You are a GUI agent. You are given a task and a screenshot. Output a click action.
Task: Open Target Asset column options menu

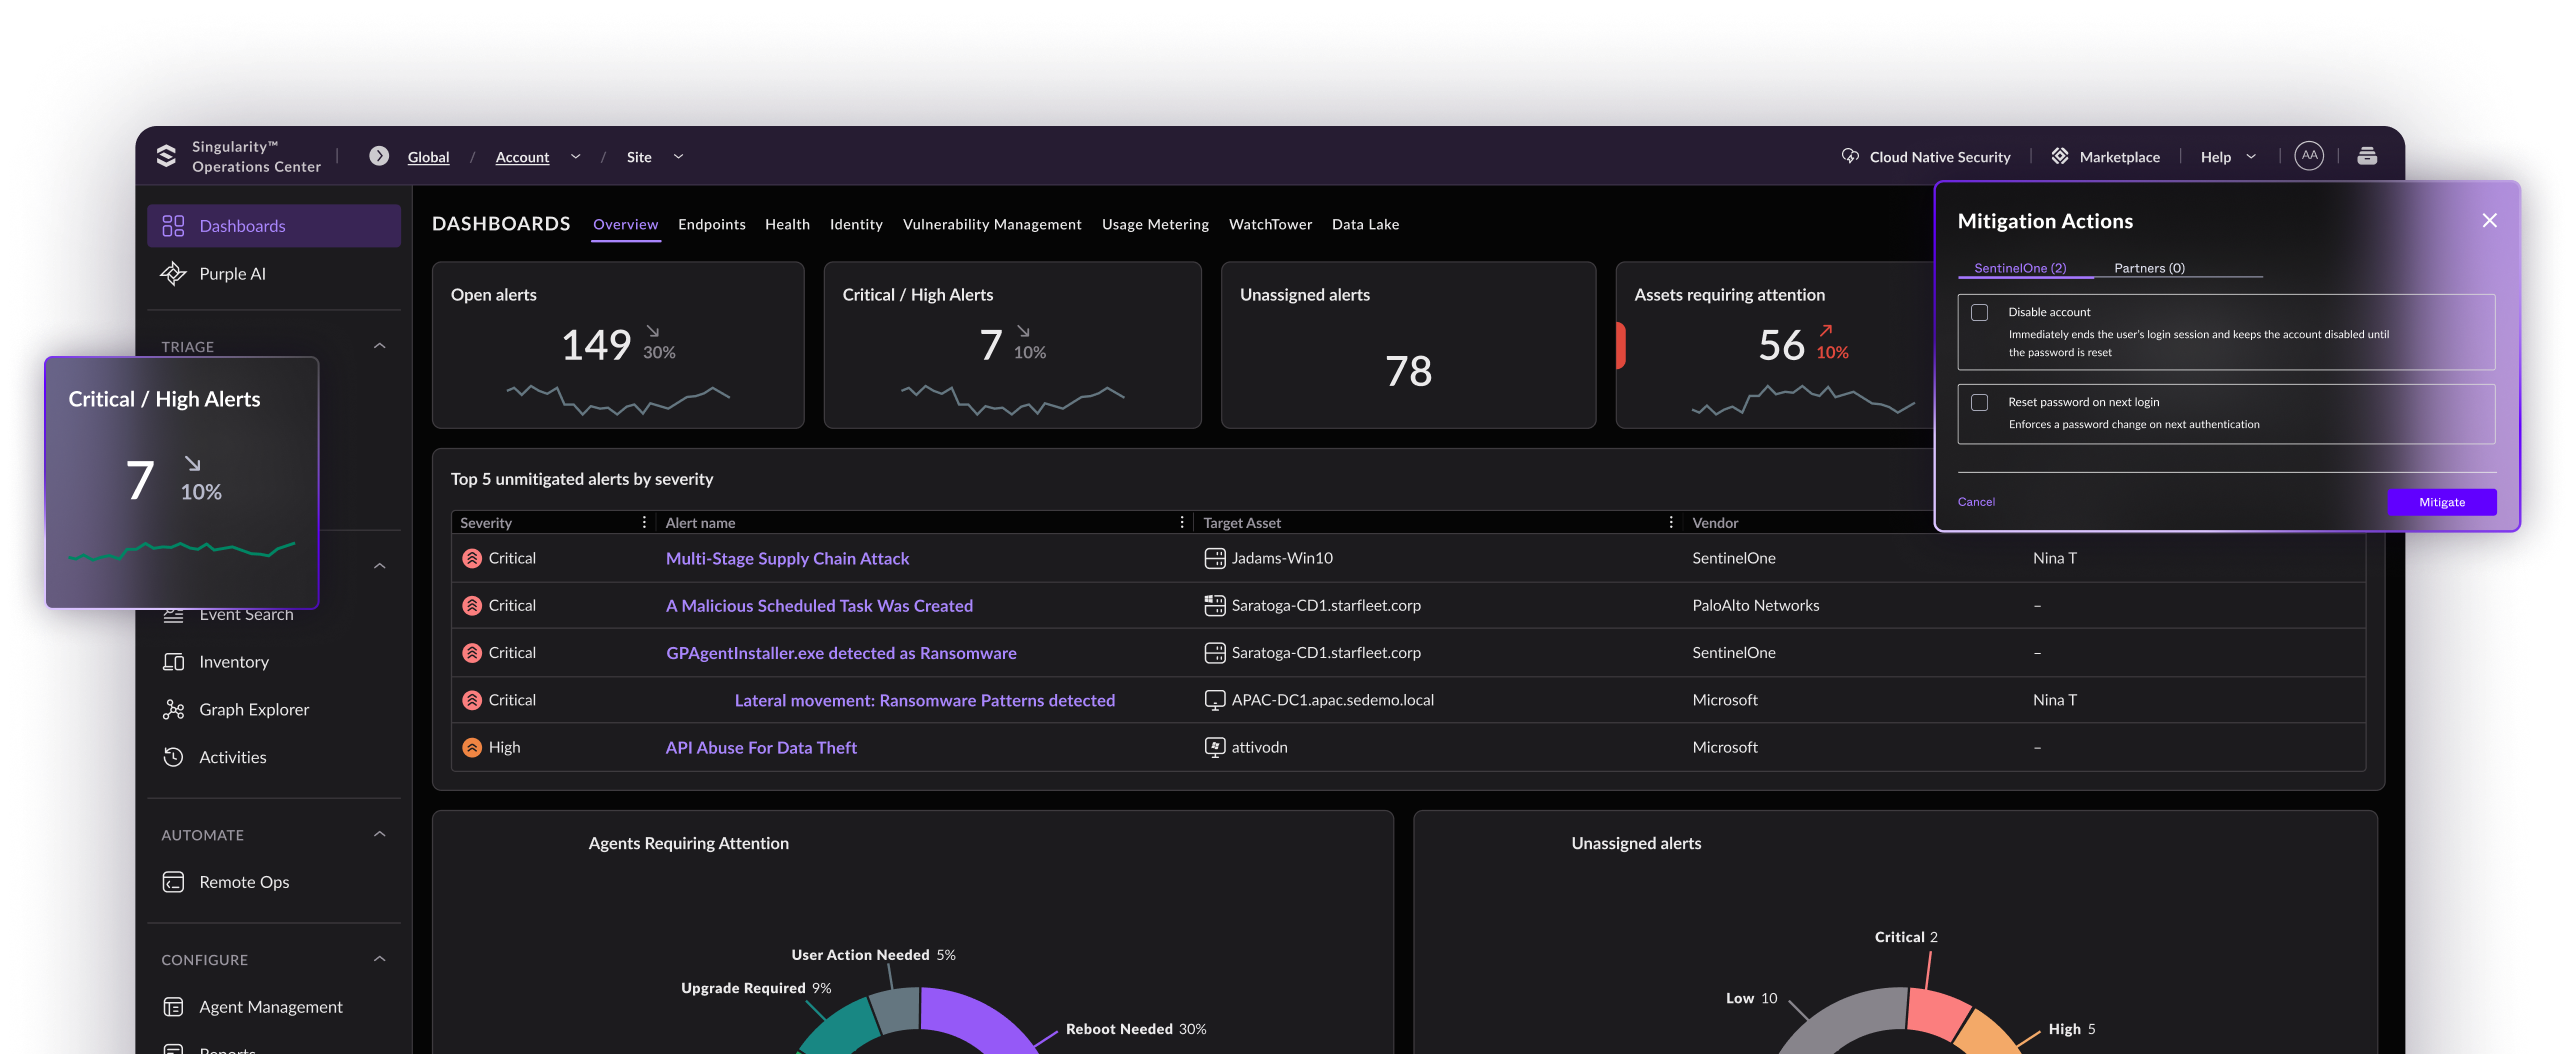1671,522
